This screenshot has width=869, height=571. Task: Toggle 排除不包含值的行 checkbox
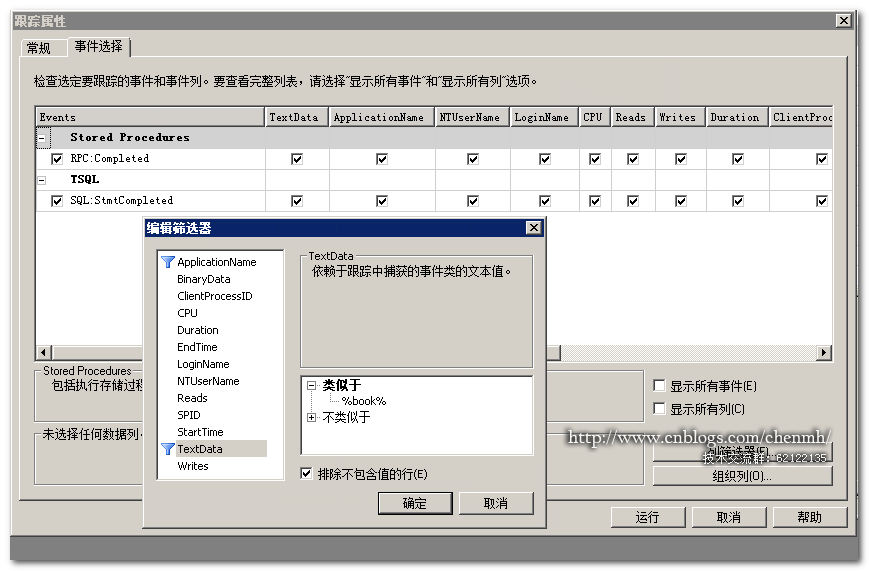pyautogui.click(x=306, y=473)
